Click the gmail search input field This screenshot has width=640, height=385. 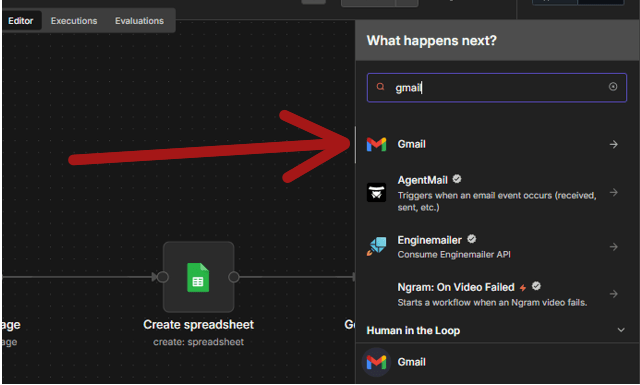pyautogui.click(x=497, y=87)
